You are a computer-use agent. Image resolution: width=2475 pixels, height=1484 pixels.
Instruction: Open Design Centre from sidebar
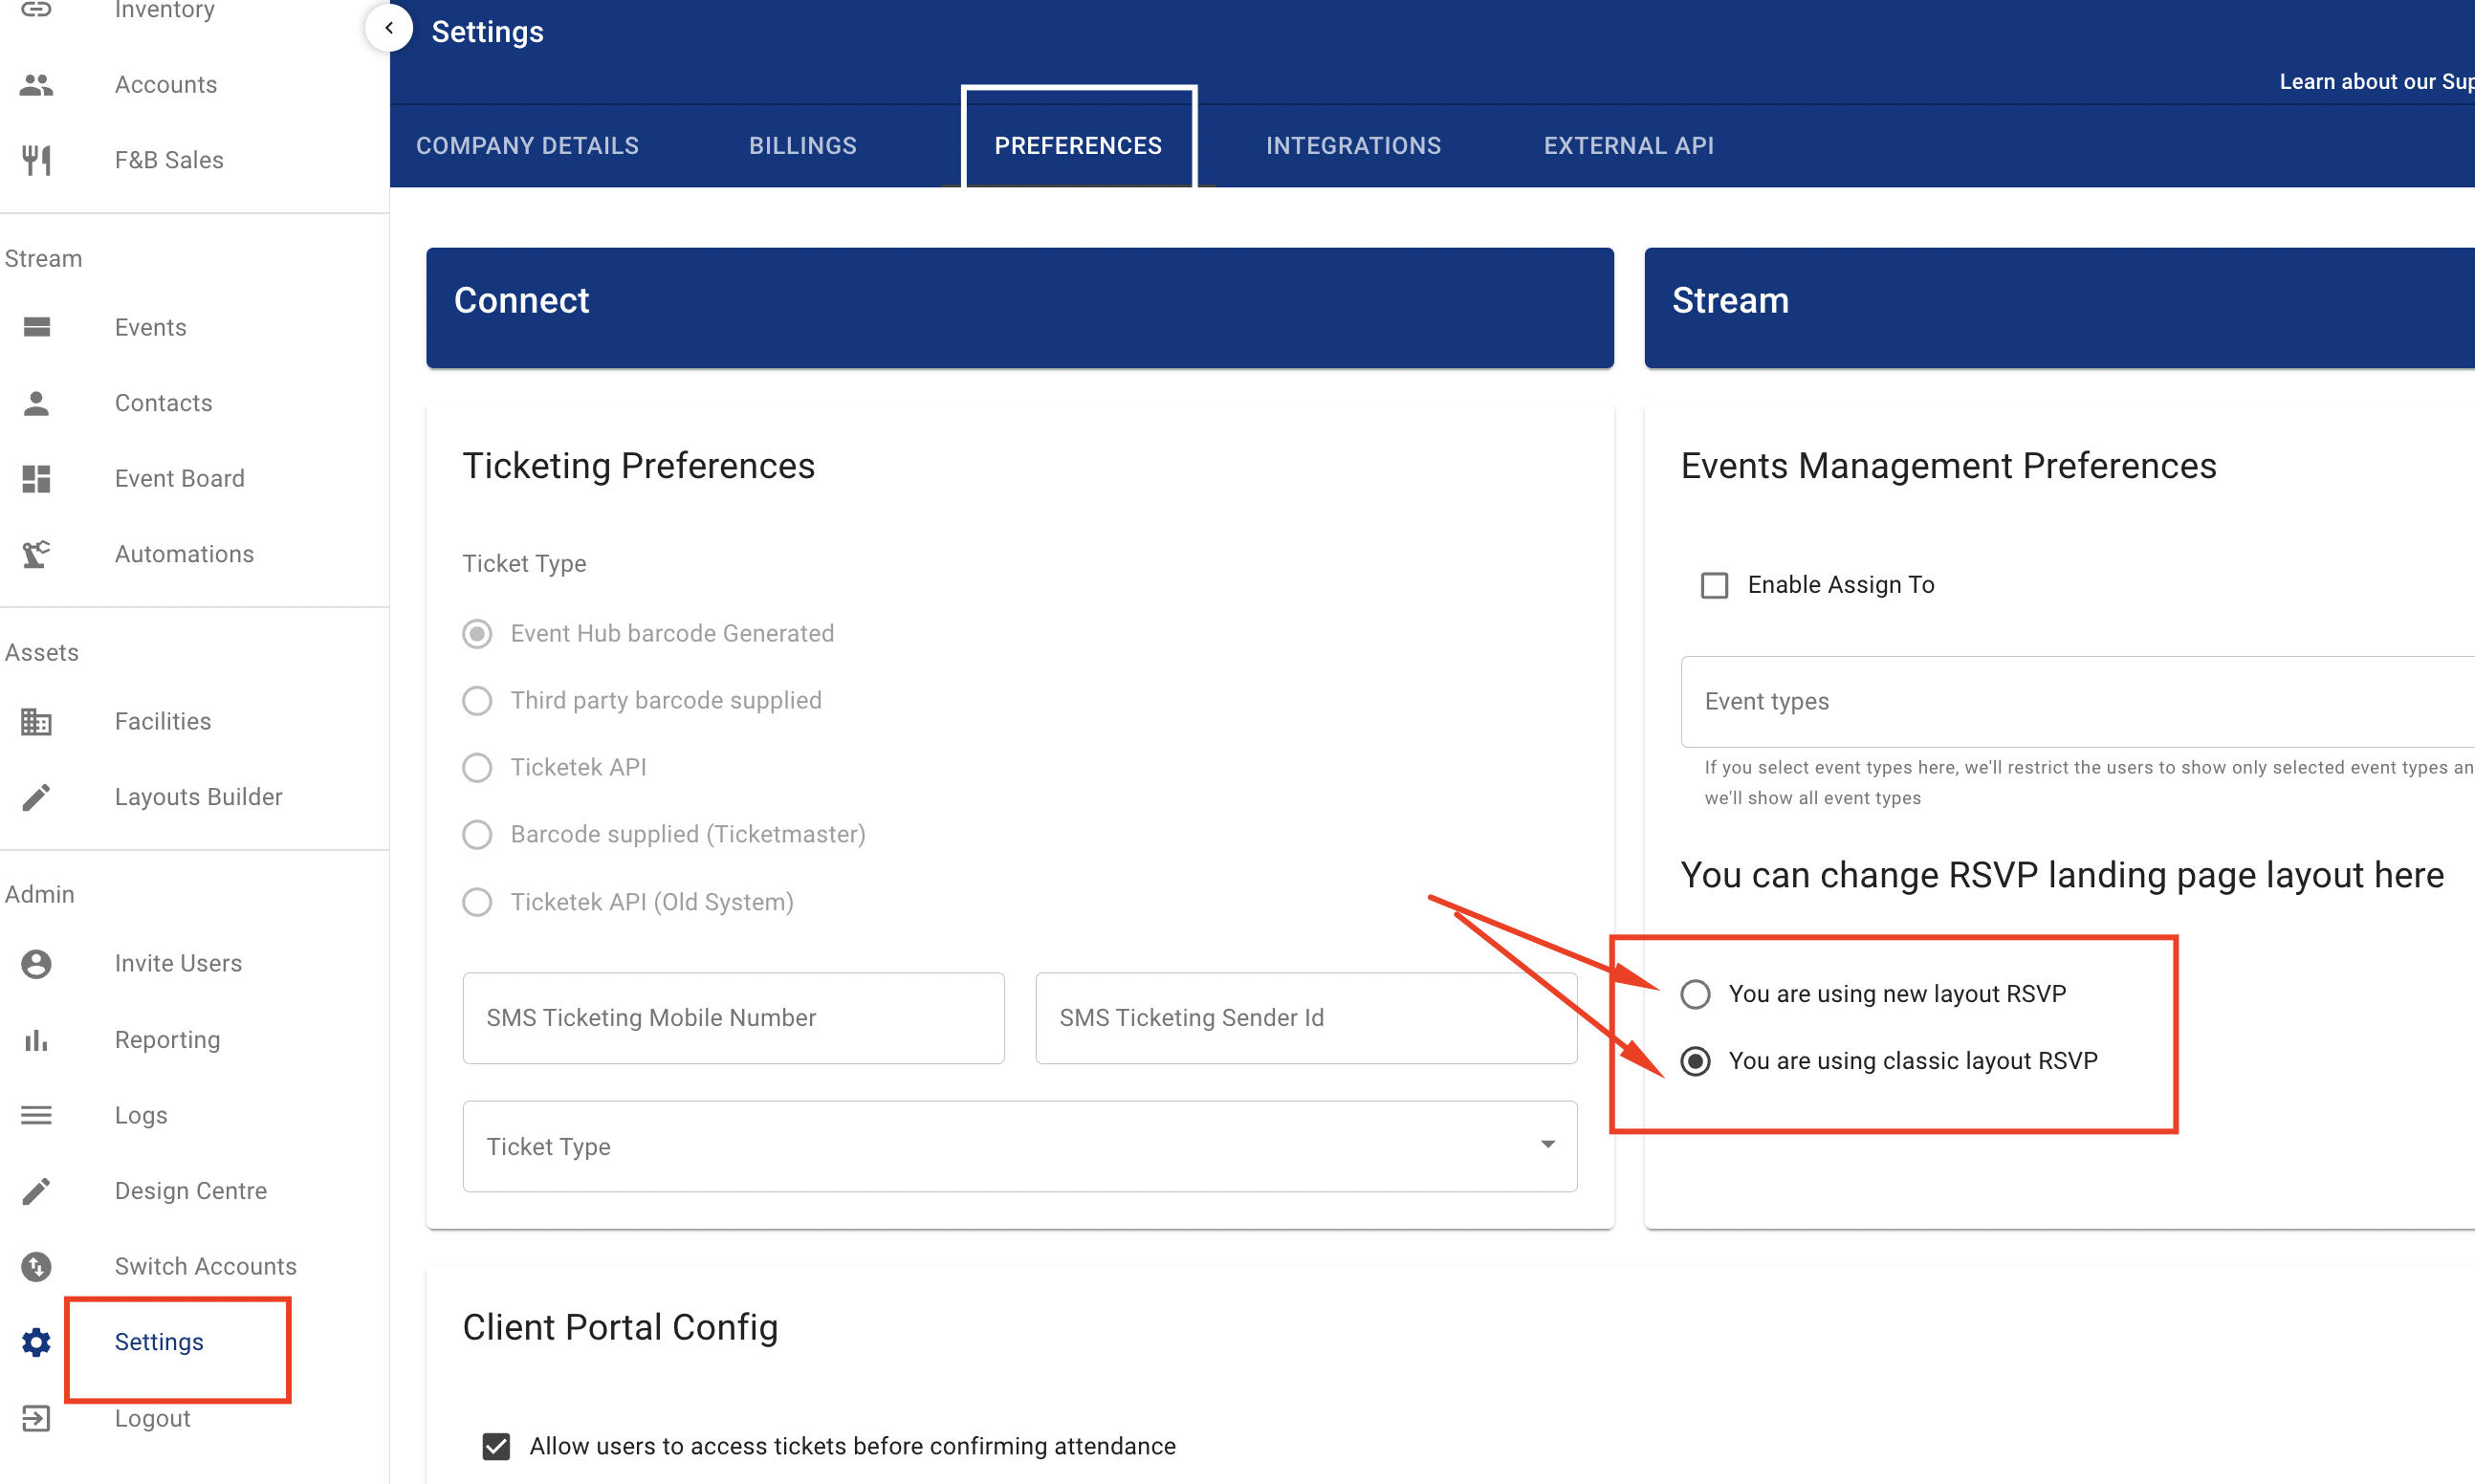coord(190,1190)
